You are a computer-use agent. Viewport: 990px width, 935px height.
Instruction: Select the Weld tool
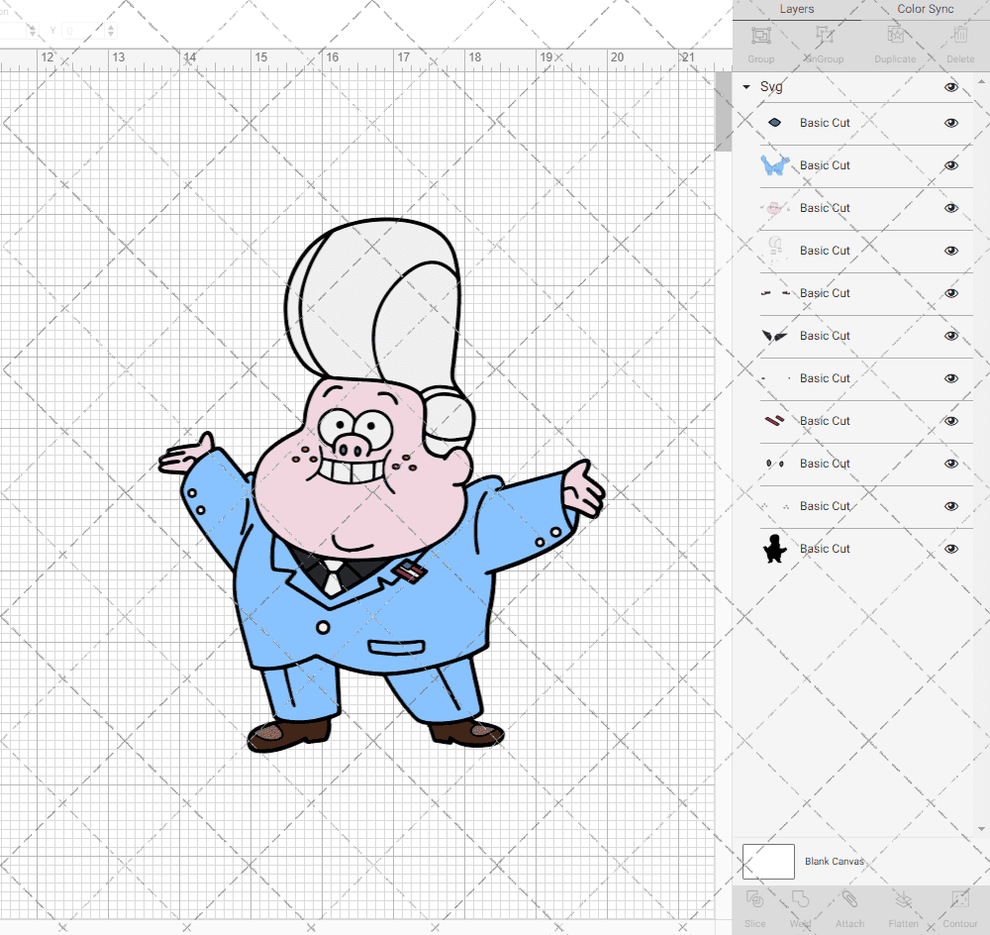pyautogui.click(x=800, y=910)
